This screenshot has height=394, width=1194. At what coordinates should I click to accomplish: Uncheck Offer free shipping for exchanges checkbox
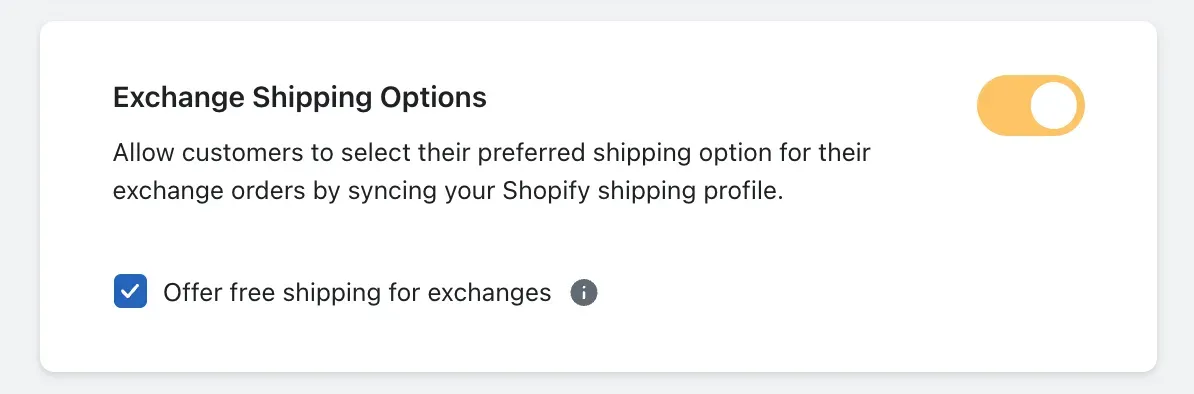pyautogui.click(x=130, y=292)
